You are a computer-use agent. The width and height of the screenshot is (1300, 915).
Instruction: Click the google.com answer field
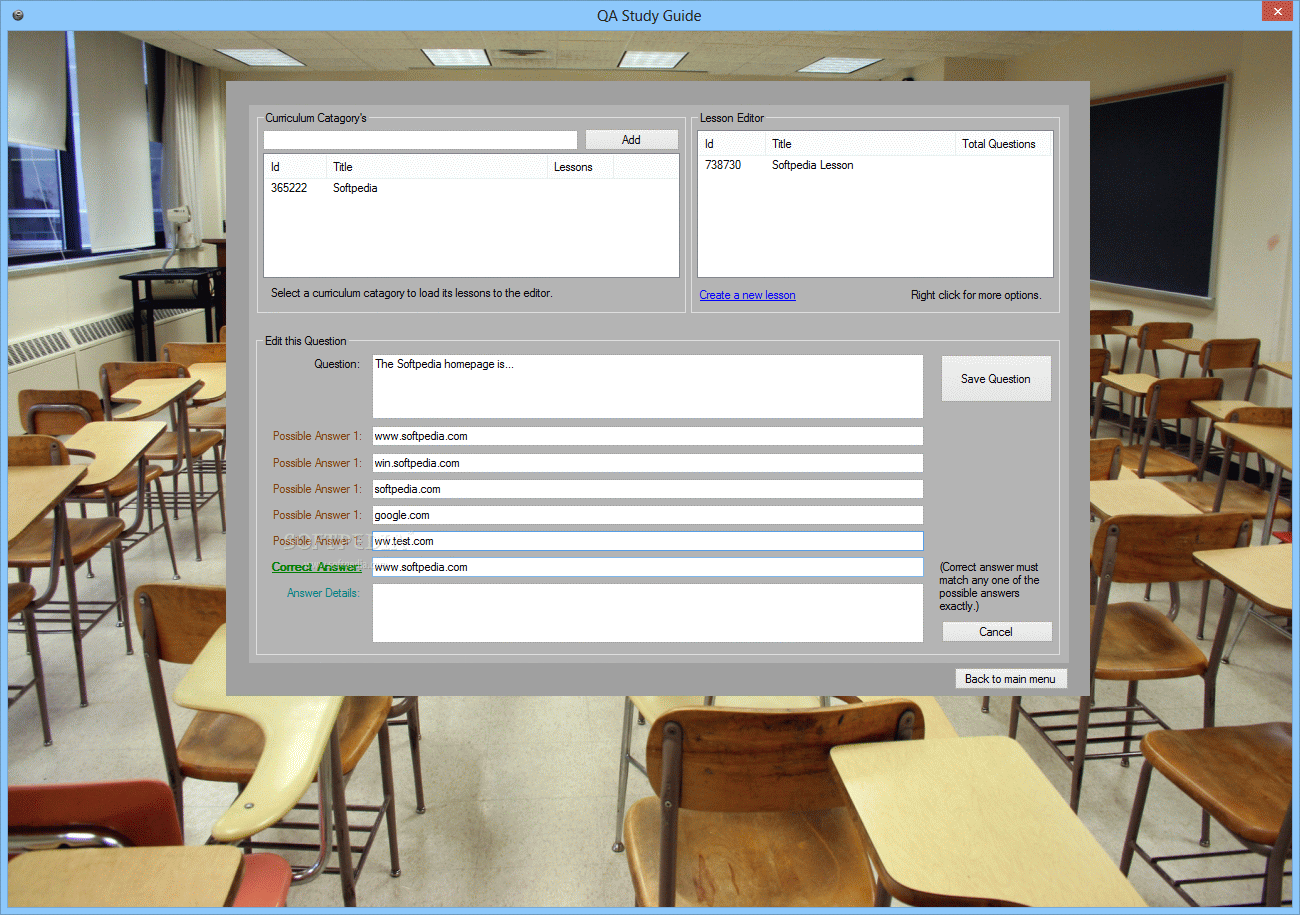pyautogui.click(x=648, y=515)
